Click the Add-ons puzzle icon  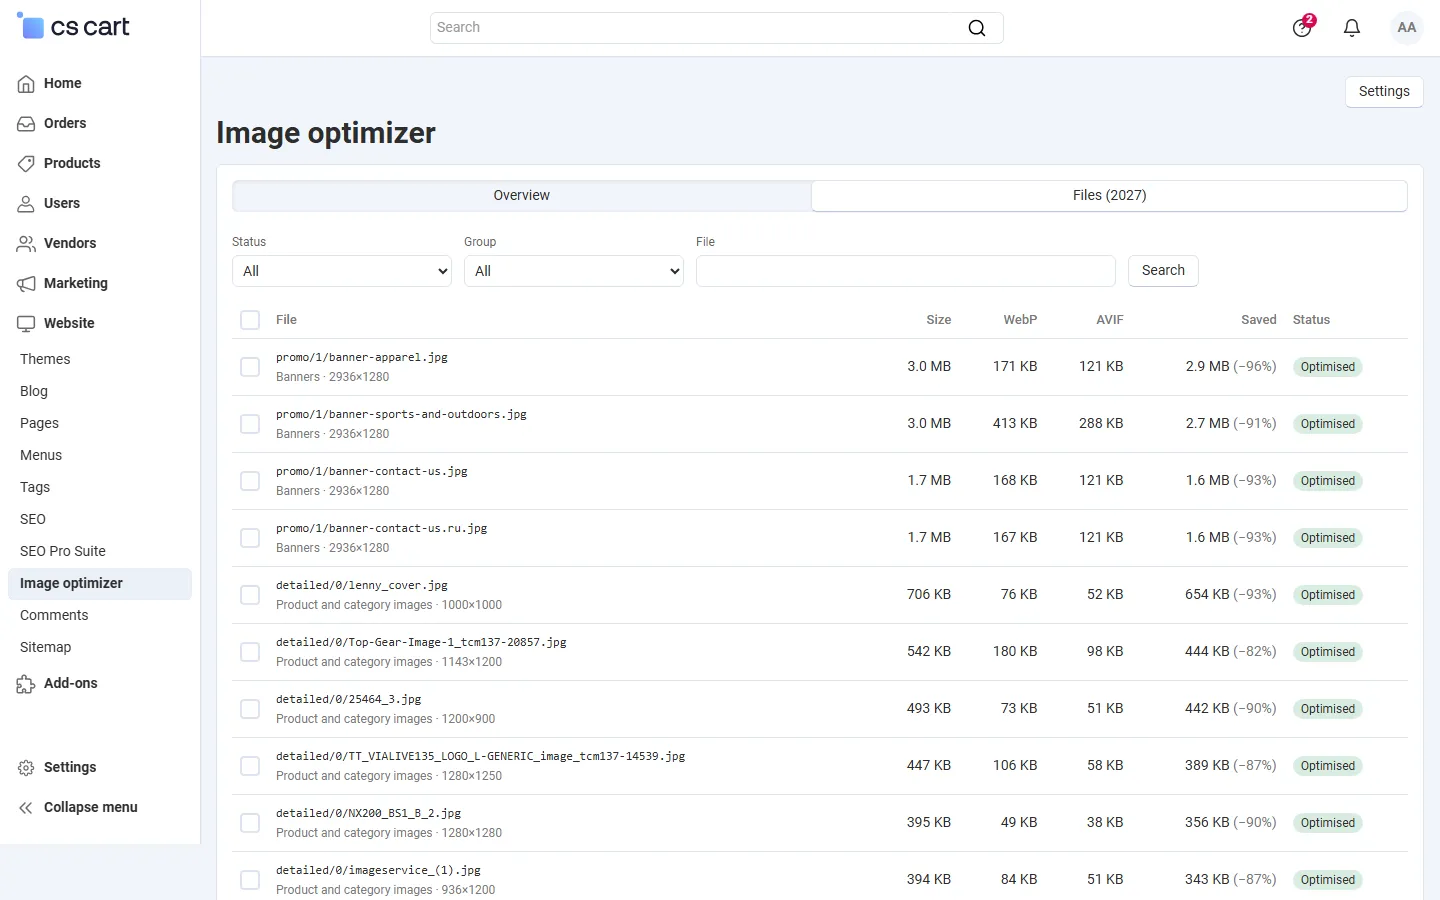click(26, 684)
